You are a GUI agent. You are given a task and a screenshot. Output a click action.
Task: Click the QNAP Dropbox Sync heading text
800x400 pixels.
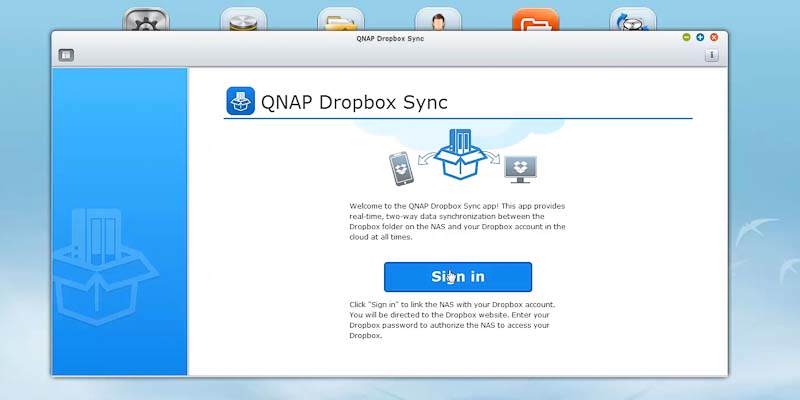tap(354, 102)
